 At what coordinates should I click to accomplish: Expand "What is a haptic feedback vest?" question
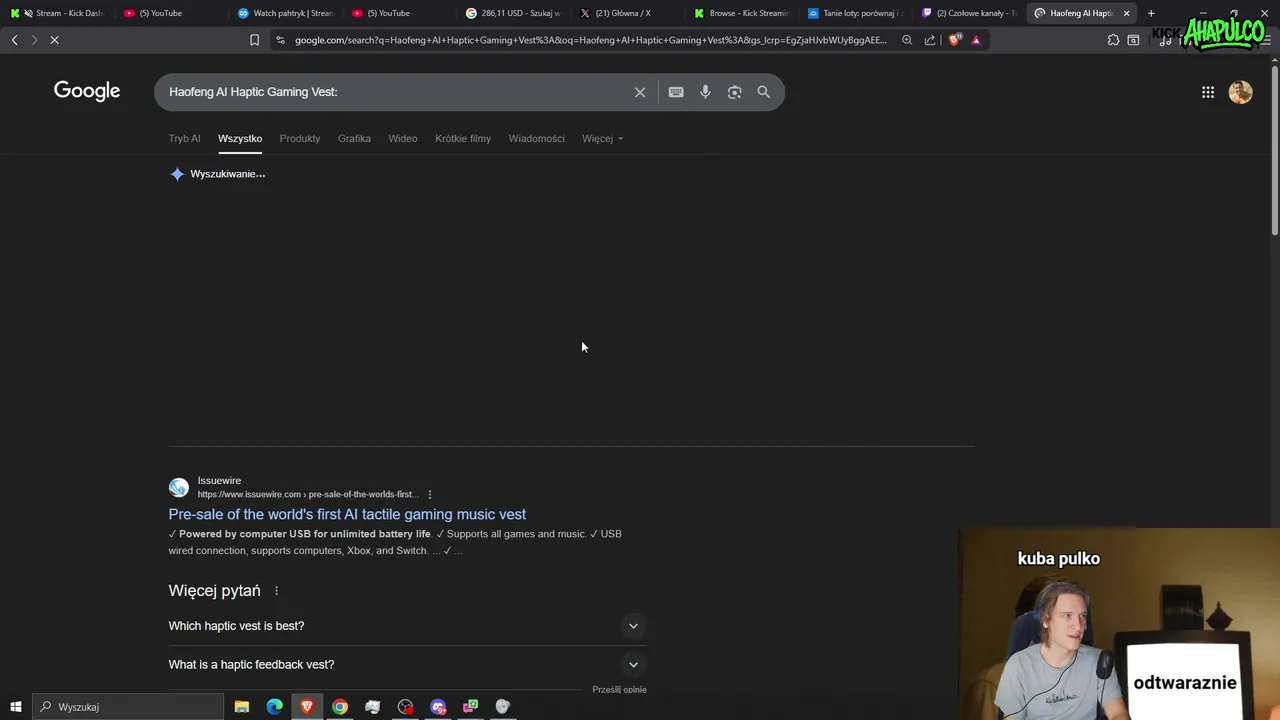(x=408, y=664)
